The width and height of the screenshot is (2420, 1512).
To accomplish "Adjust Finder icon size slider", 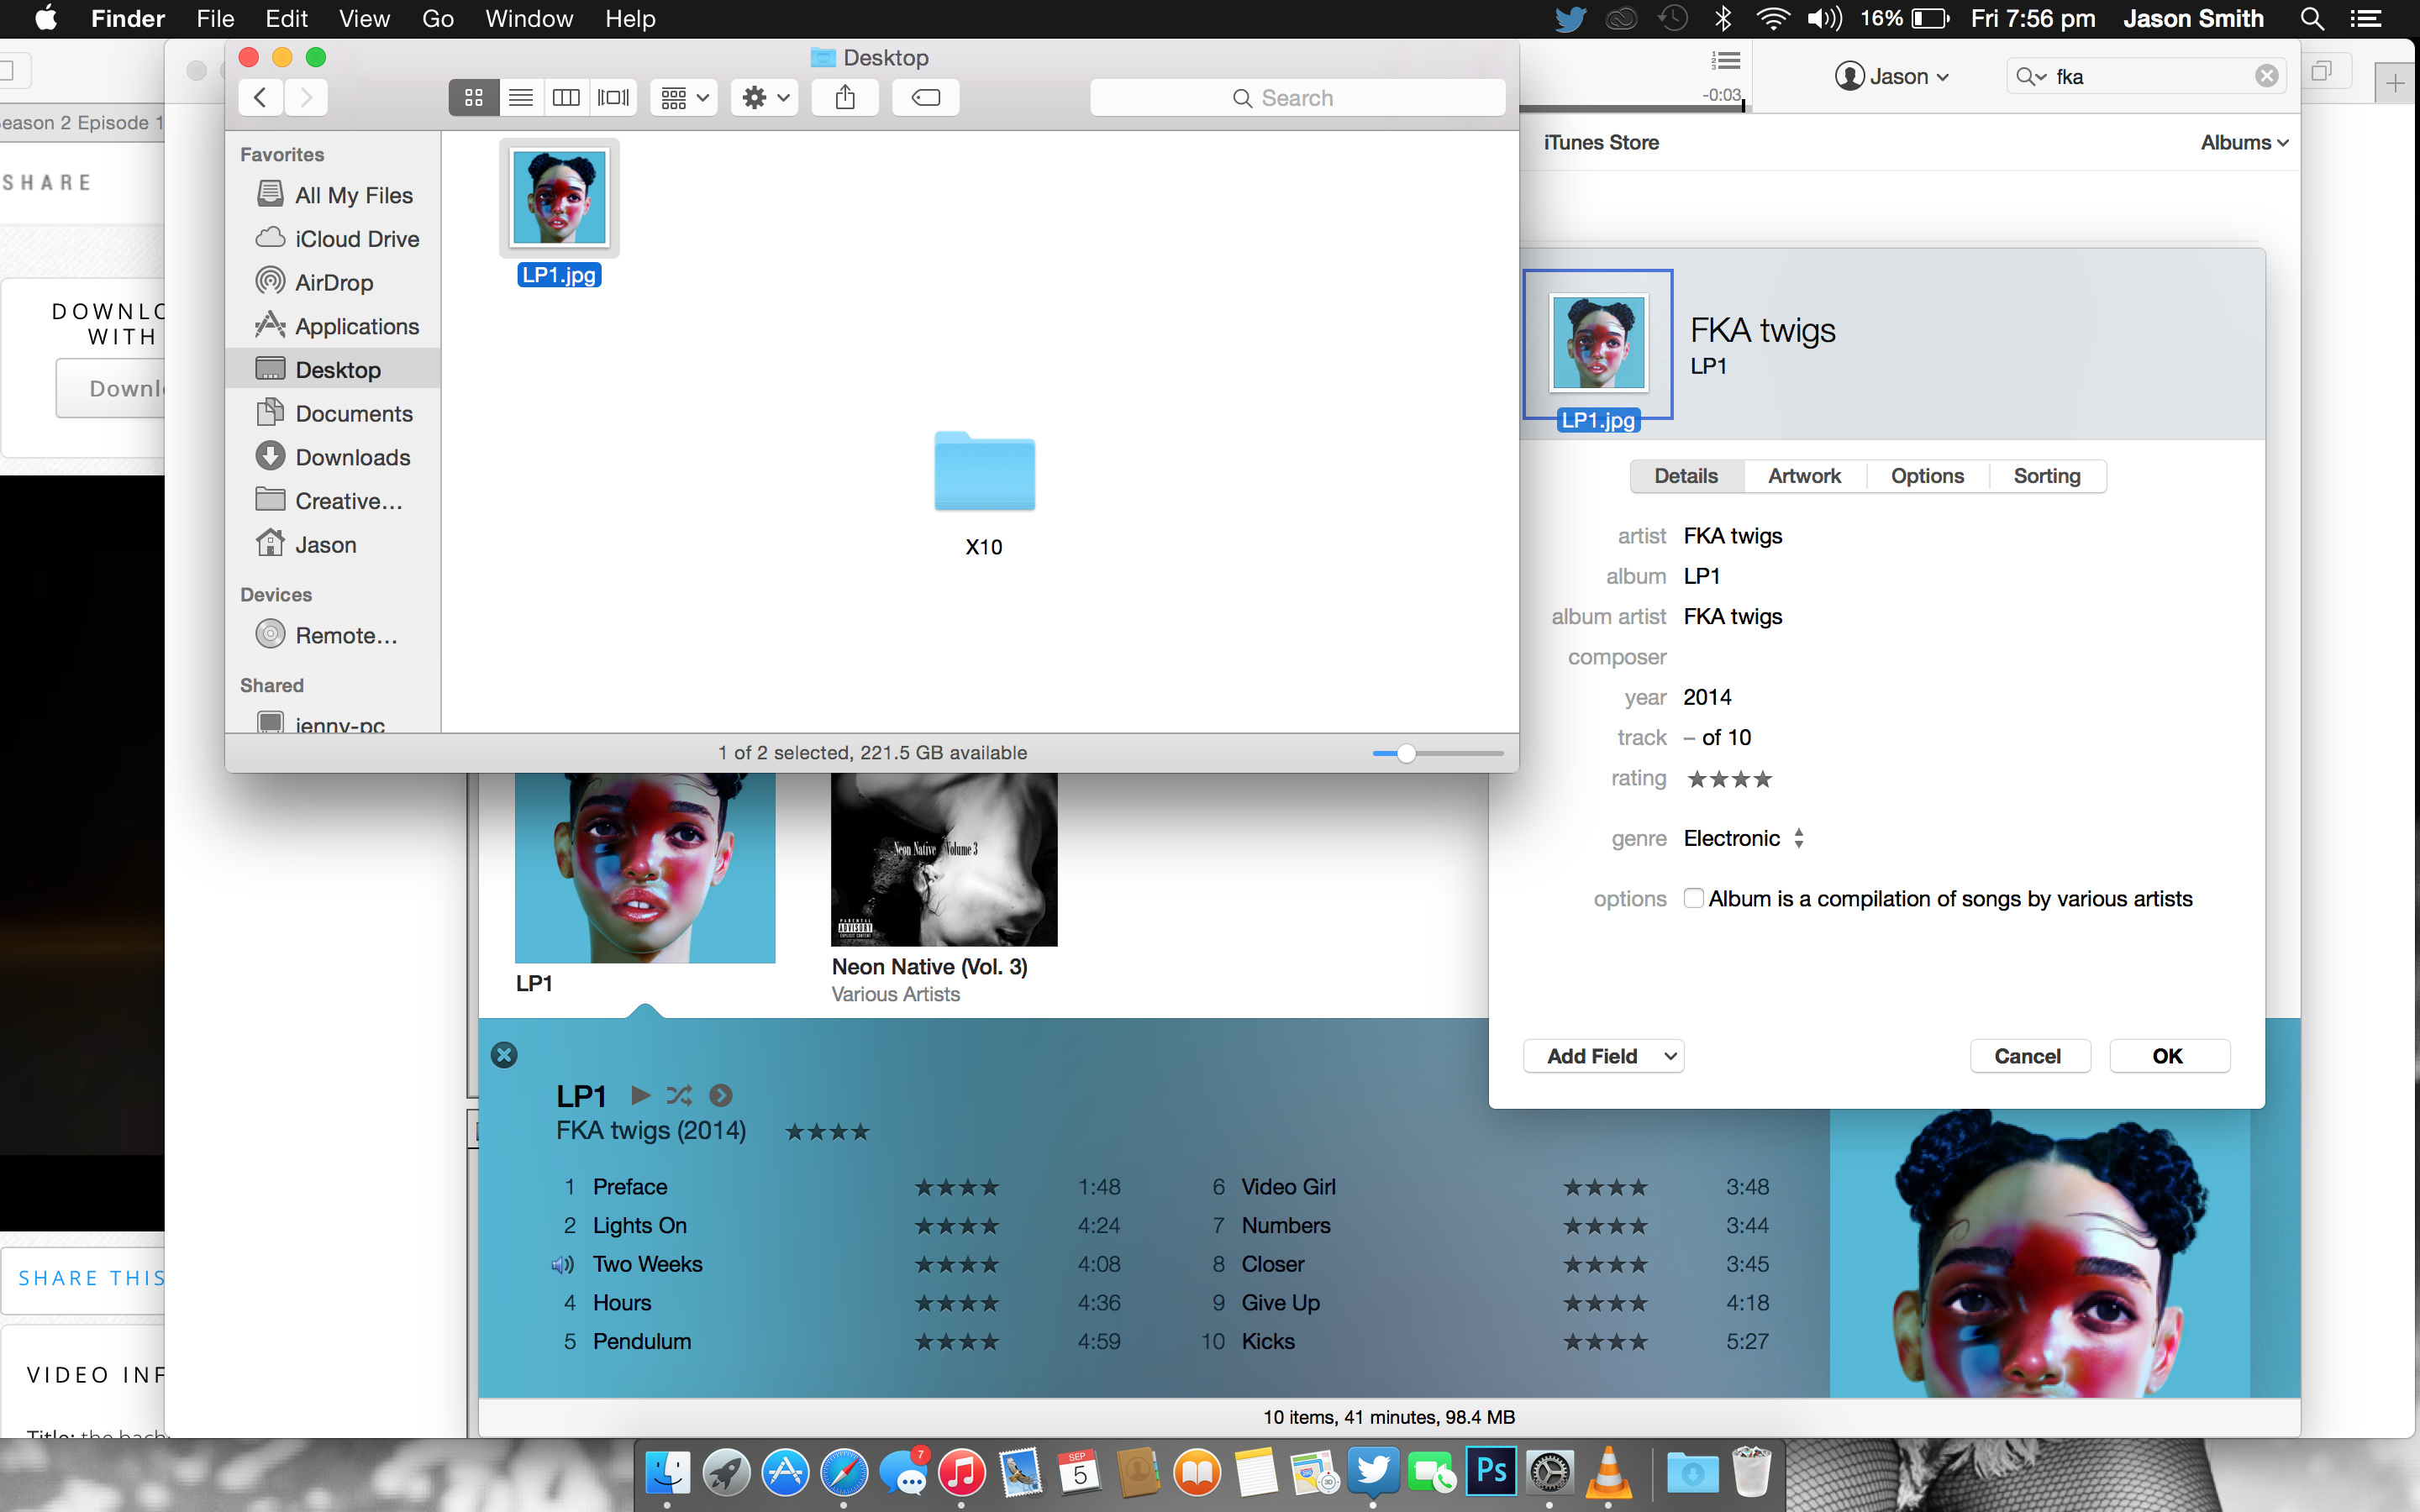I will click(1406, 753).
